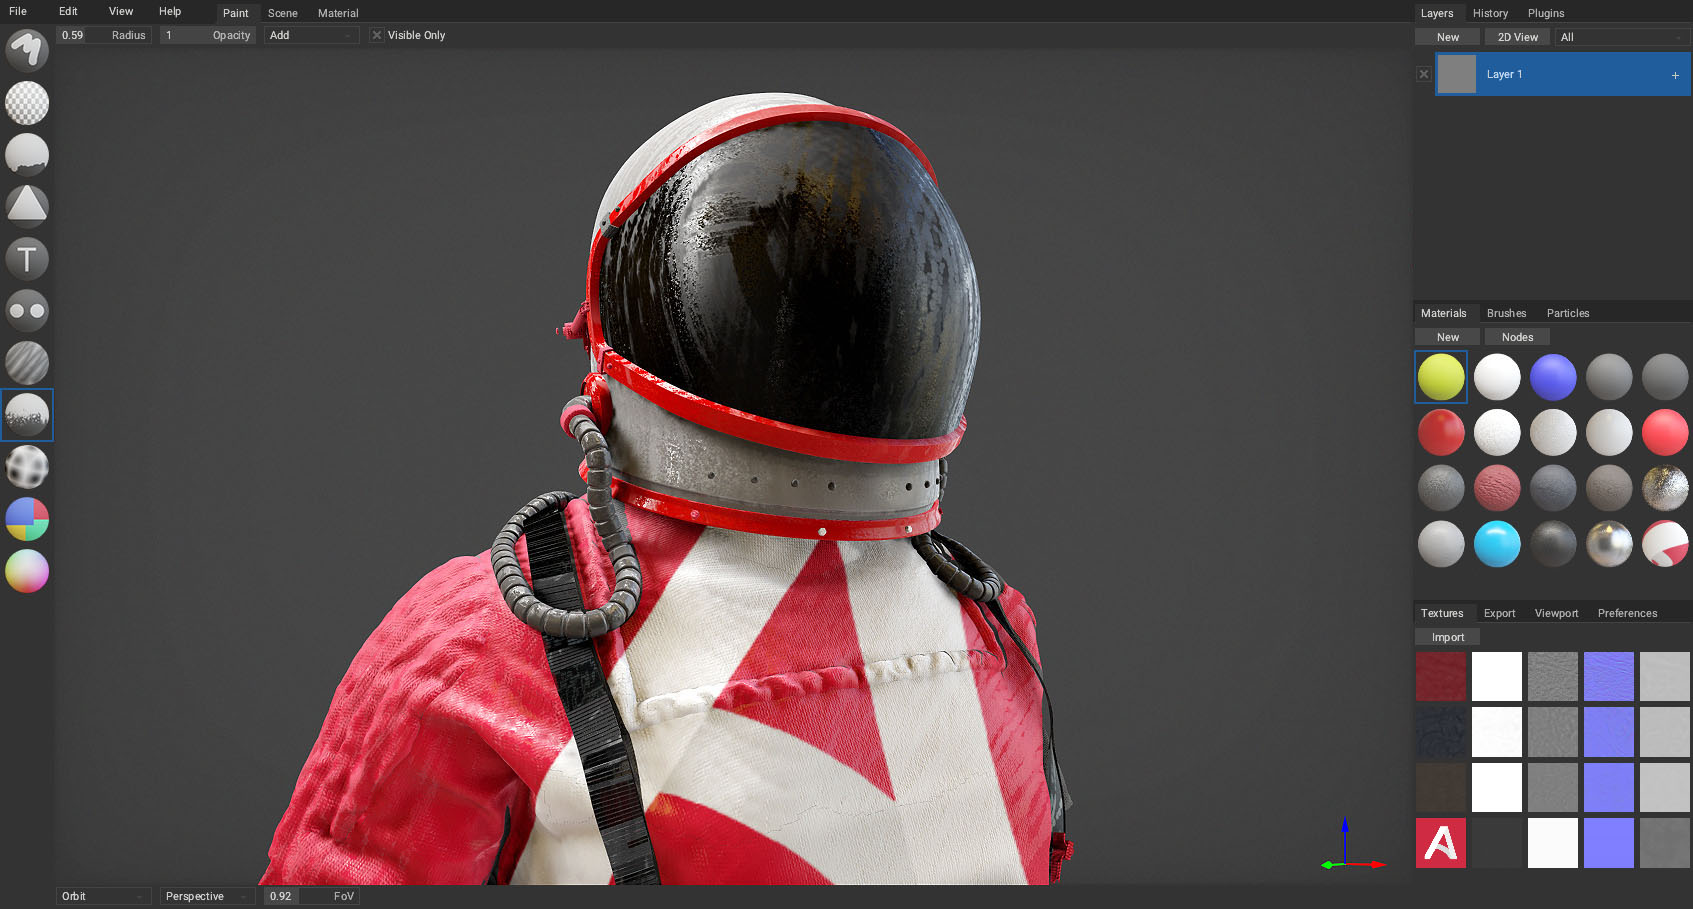1693x909 pixels.
Task: Switch to the Scene tab
Action: [x=283, y=13]
